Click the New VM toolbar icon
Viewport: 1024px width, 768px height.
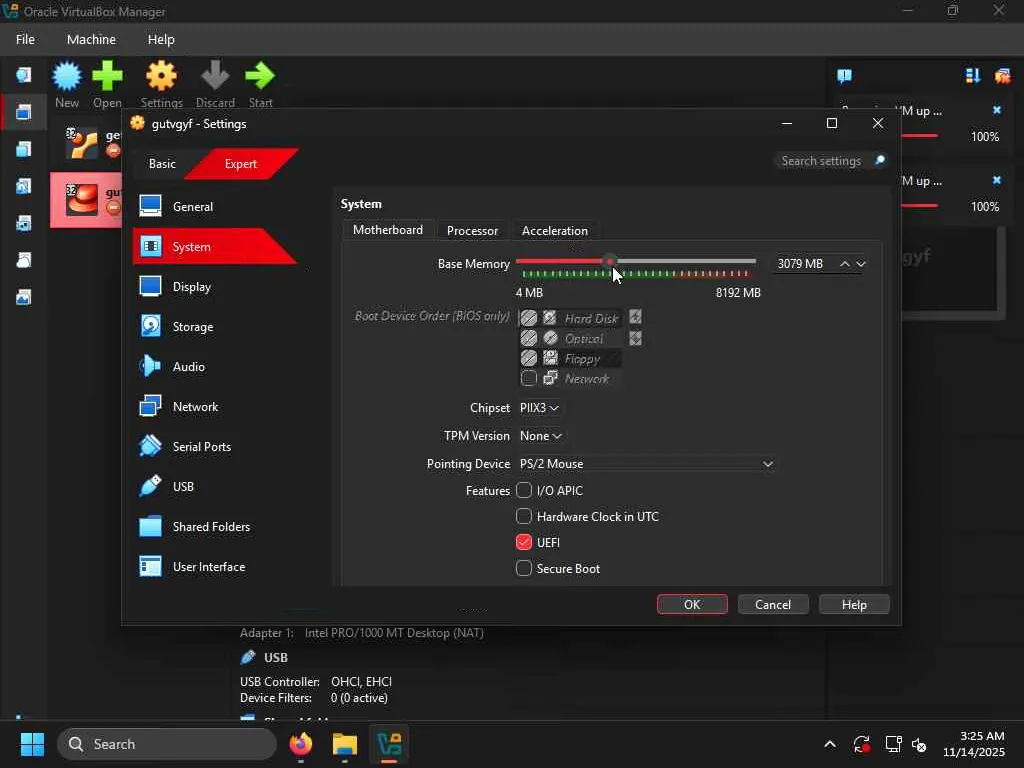coord(67,76)
